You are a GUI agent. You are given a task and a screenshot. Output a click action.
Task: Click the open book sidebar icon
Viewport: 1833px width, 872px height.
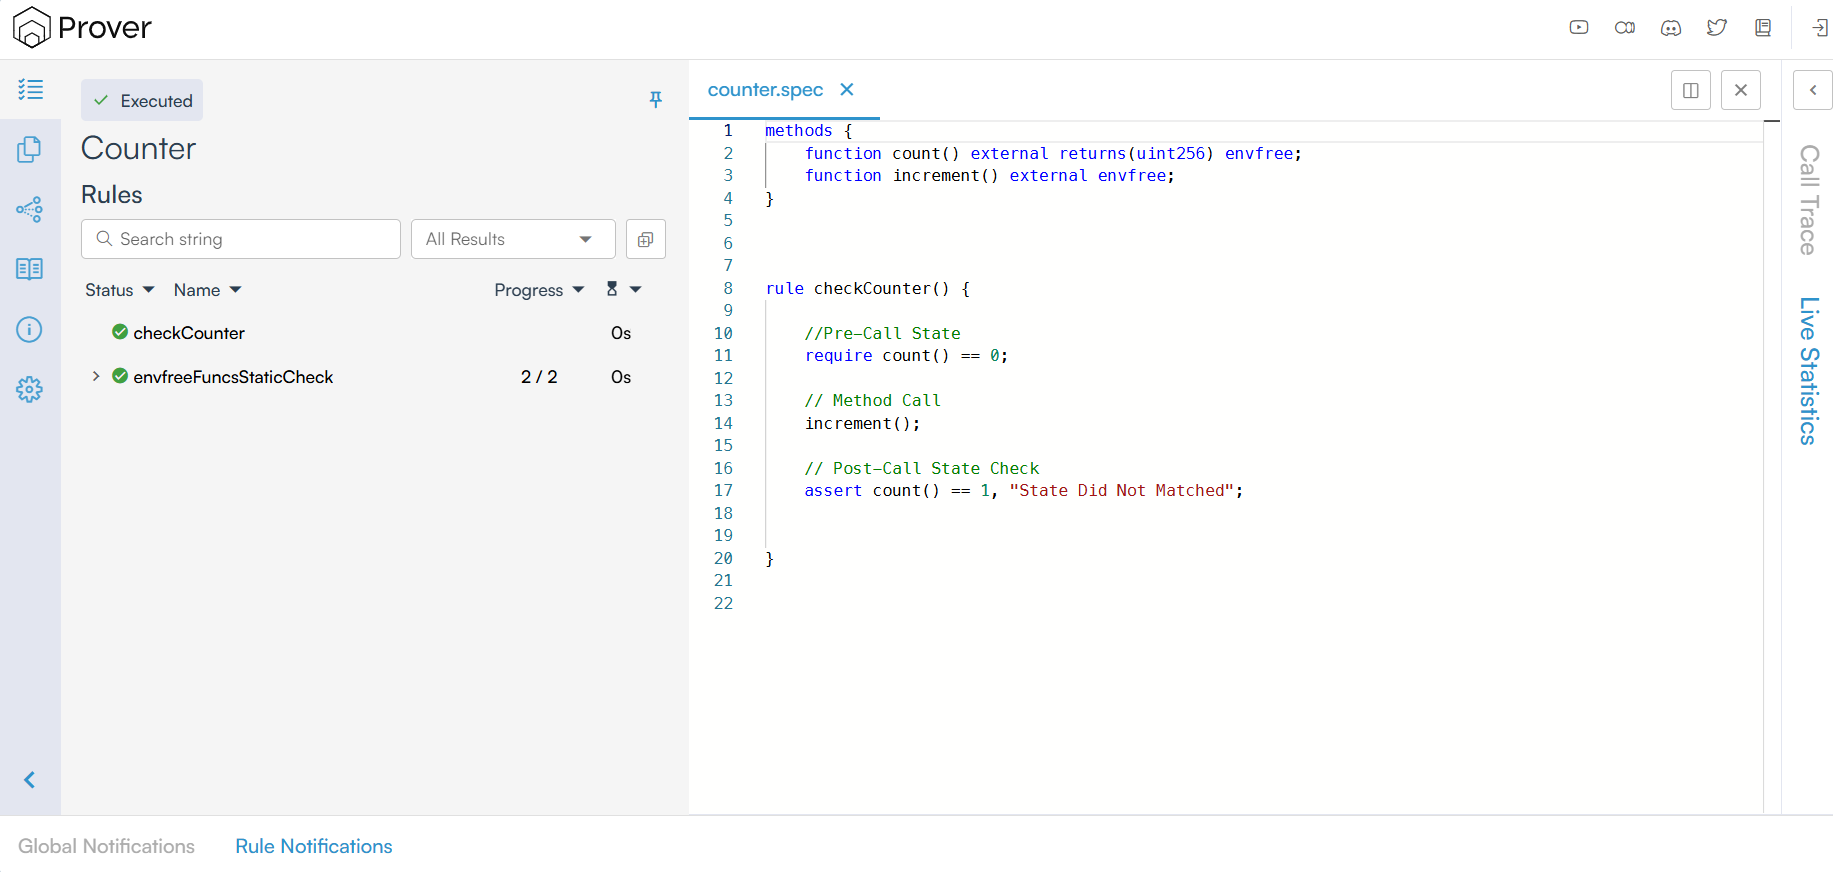[30, 269]
